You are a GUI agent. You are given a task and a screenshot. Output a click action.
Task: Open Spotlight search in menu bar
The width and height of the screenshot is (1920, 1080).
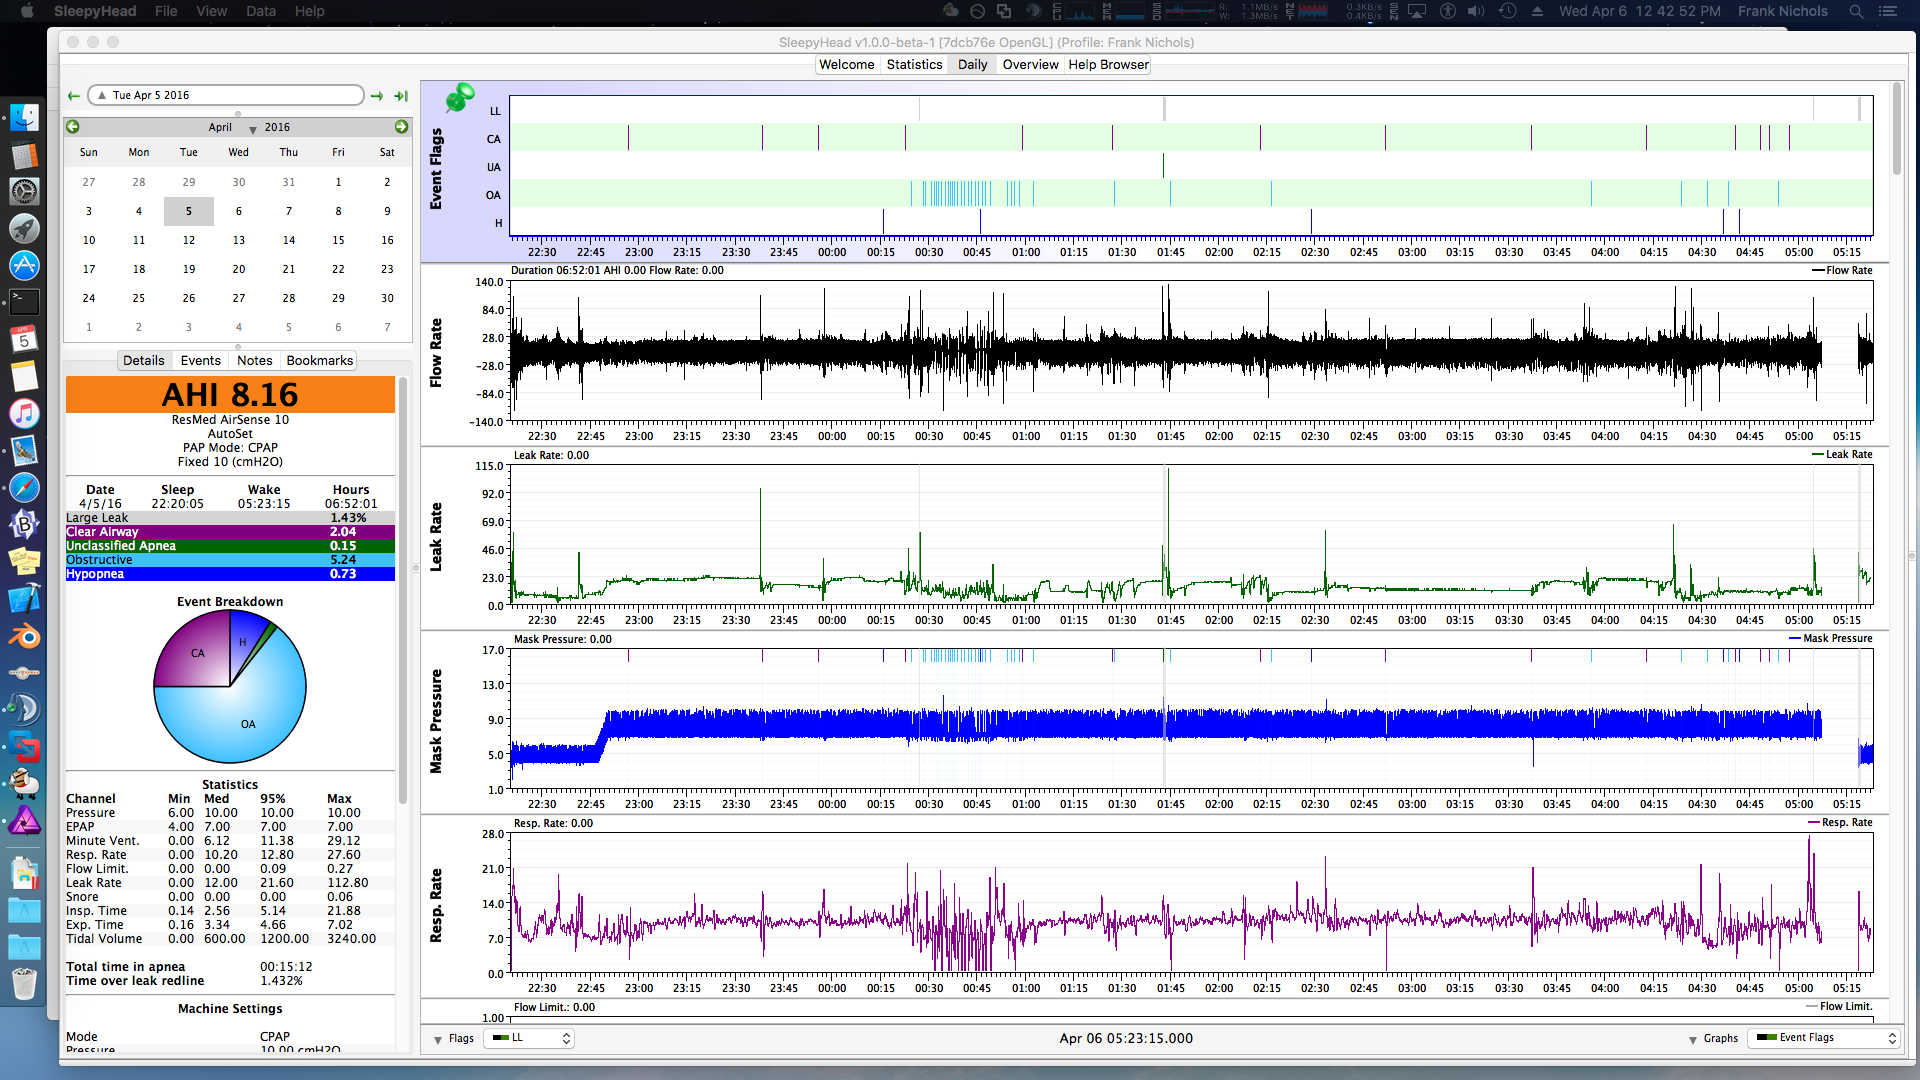point(1856,11)
